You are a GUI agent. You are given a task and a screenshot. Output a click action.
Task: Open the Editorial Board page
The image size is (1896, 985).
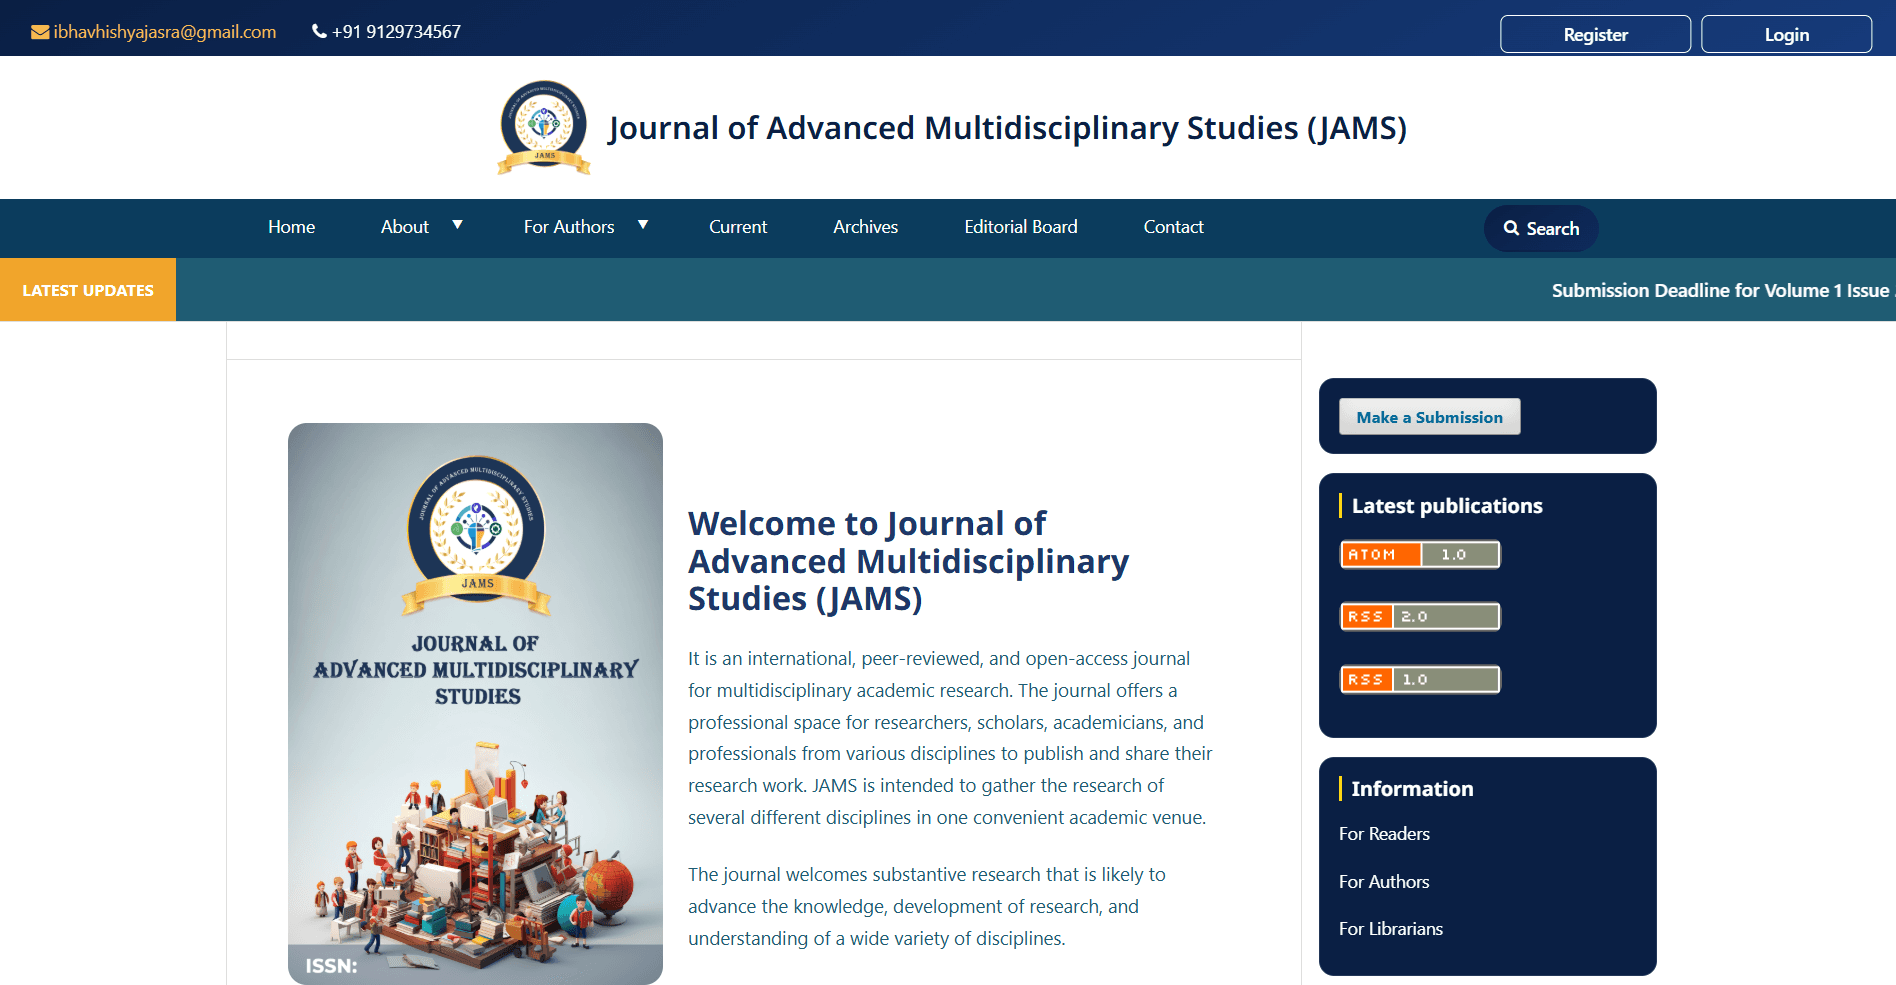tap(1021, 227)
